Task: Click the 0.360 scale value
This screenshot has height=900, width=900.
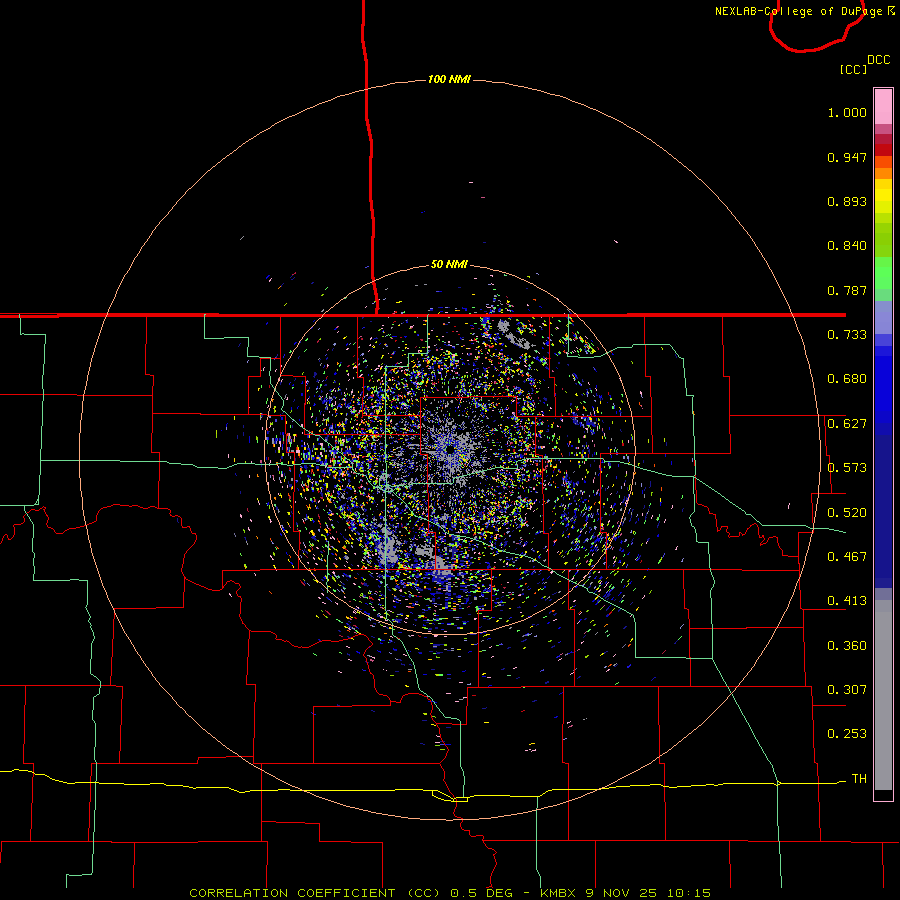Action: (x=847, y=646)
